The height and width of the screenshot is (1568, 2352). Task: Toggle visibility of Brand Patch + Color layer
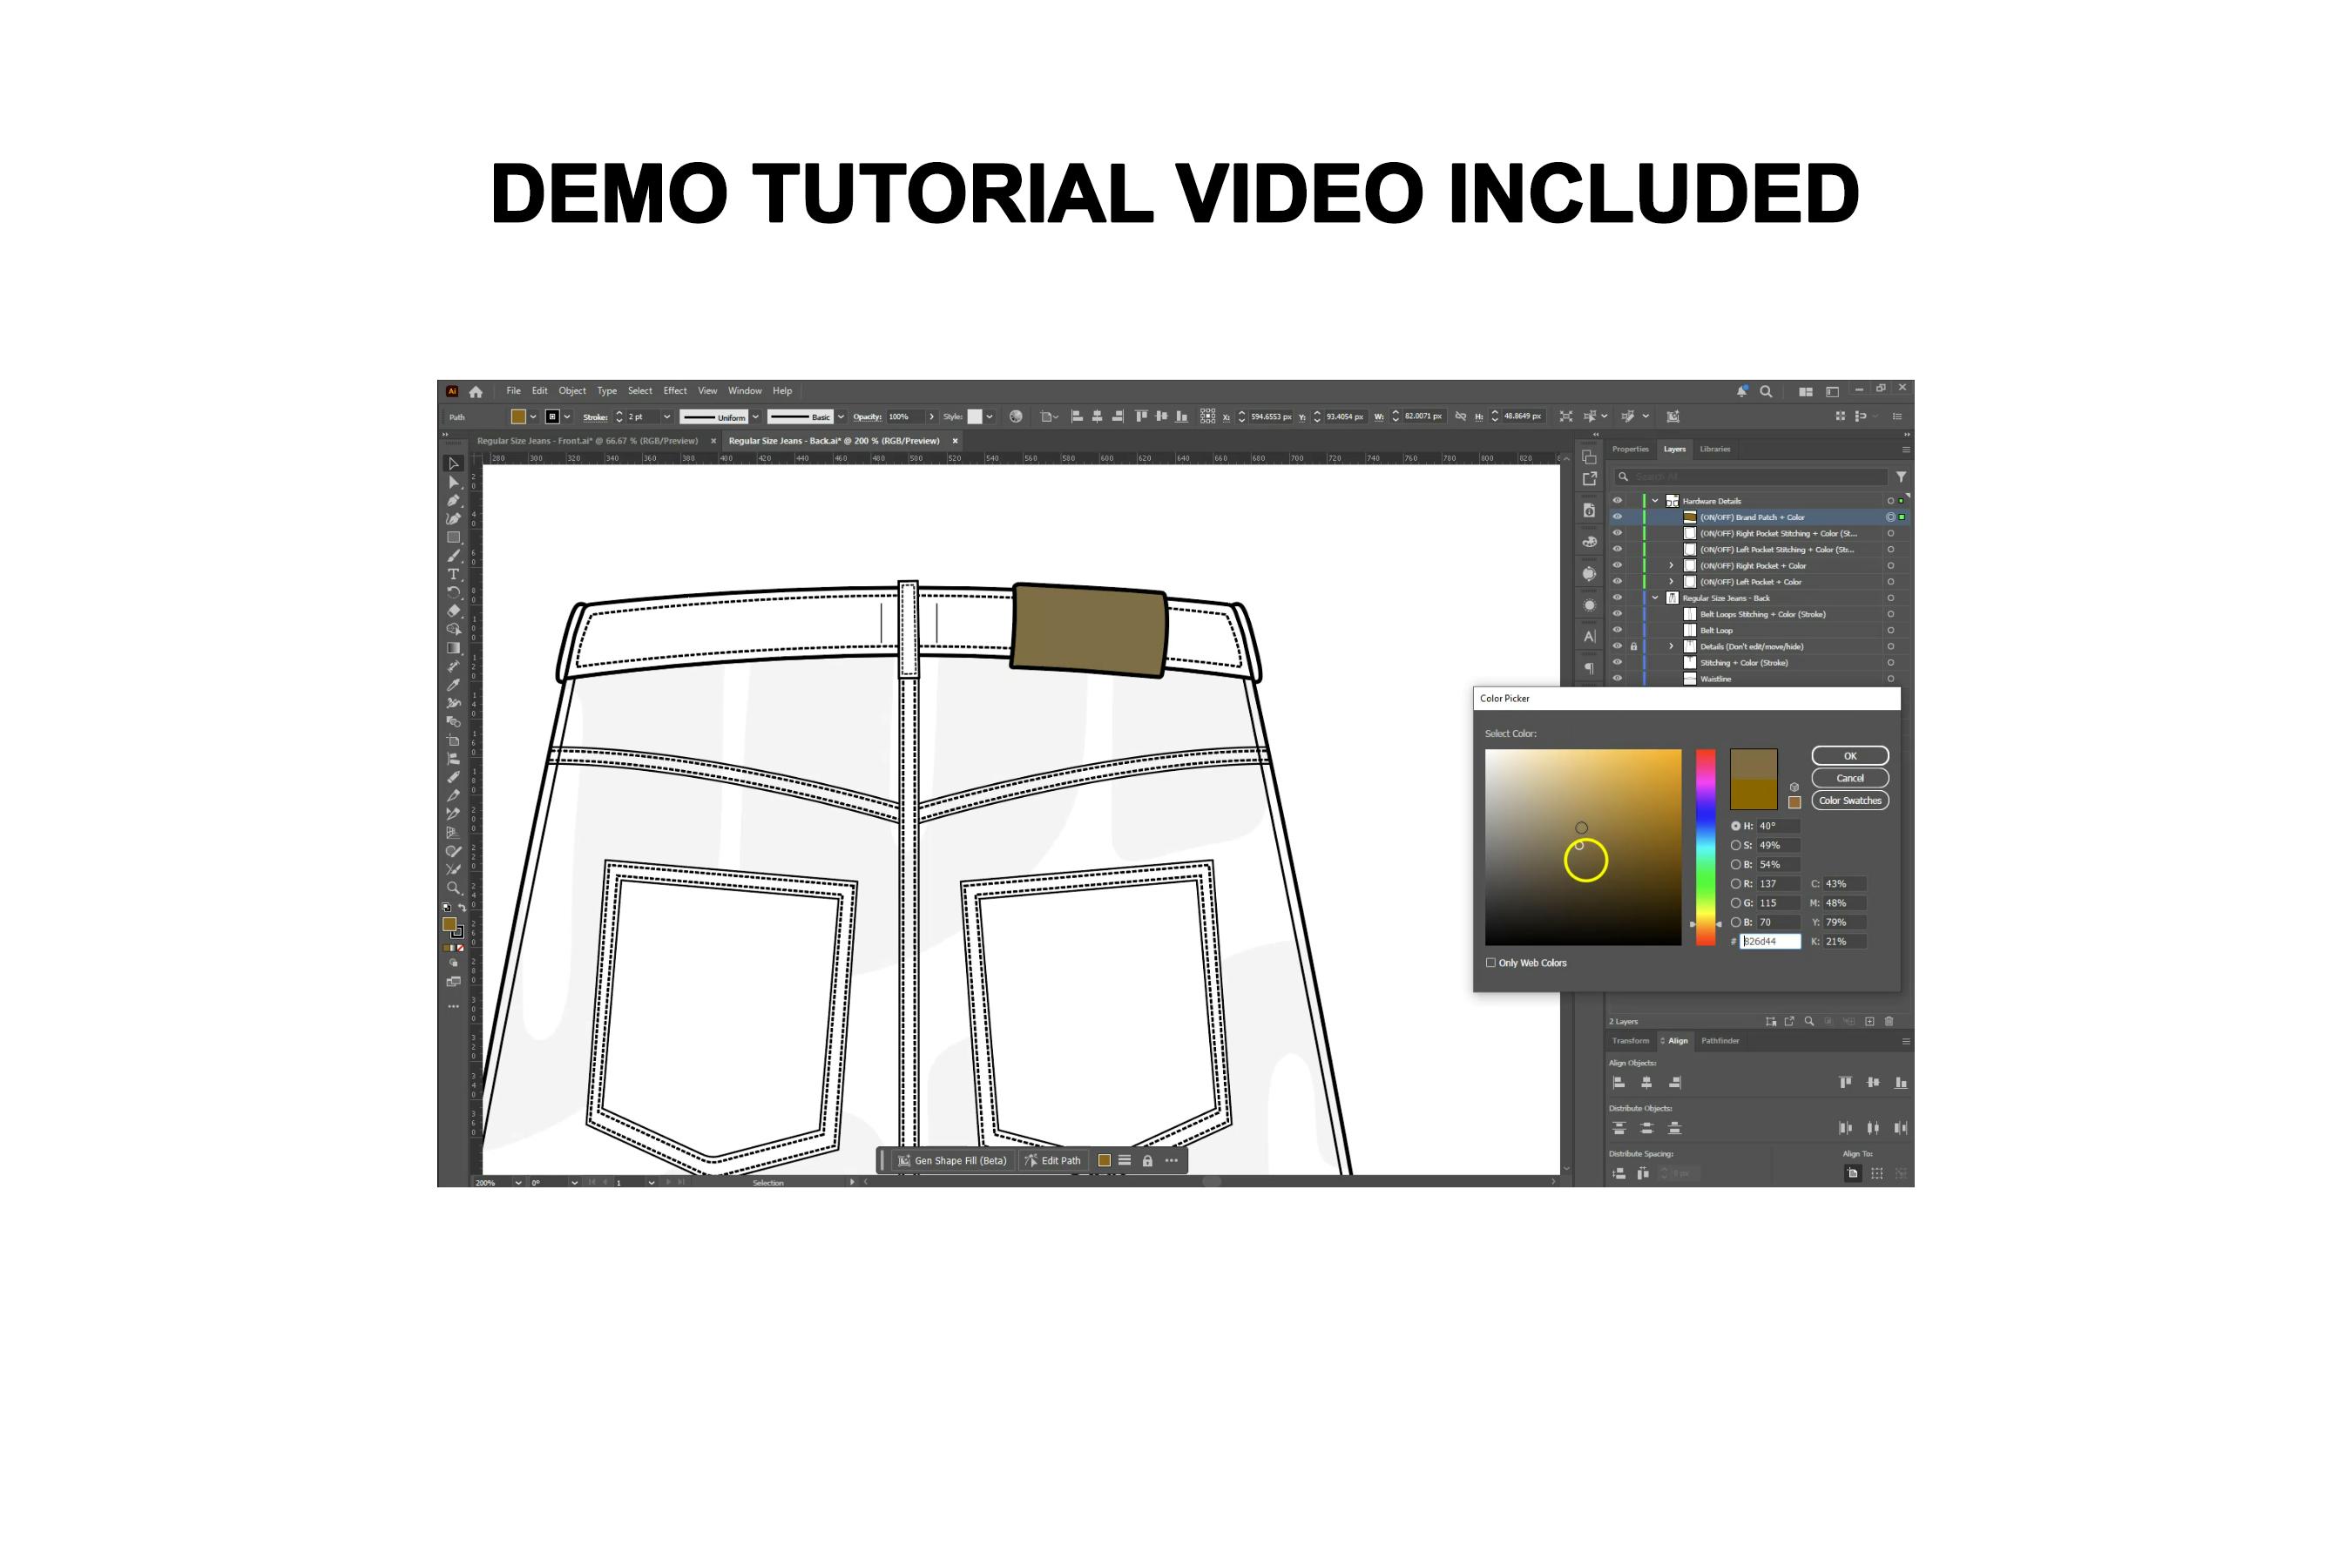click(x=1617, y=517)
